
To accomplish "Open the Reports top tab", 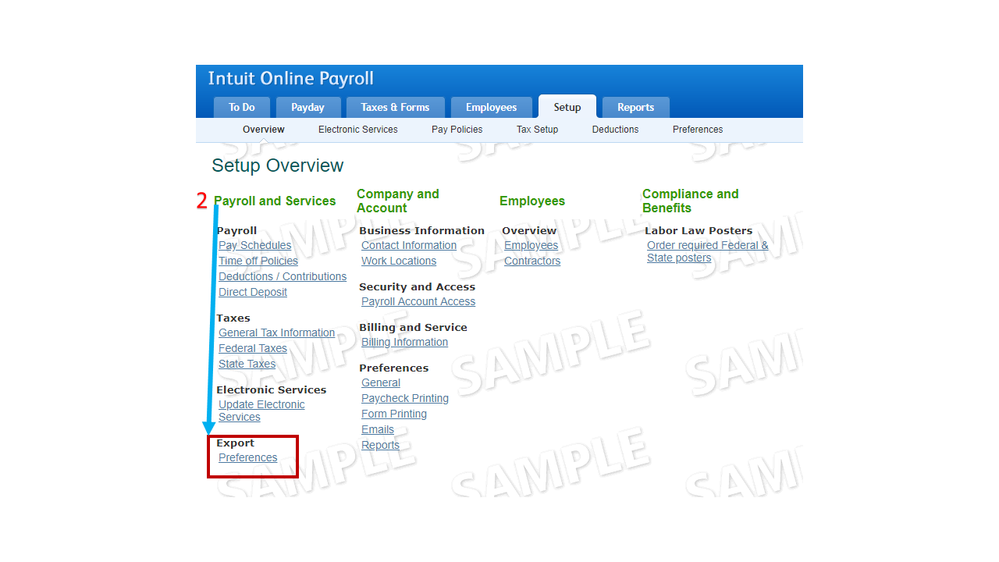I will coord(636,107).
